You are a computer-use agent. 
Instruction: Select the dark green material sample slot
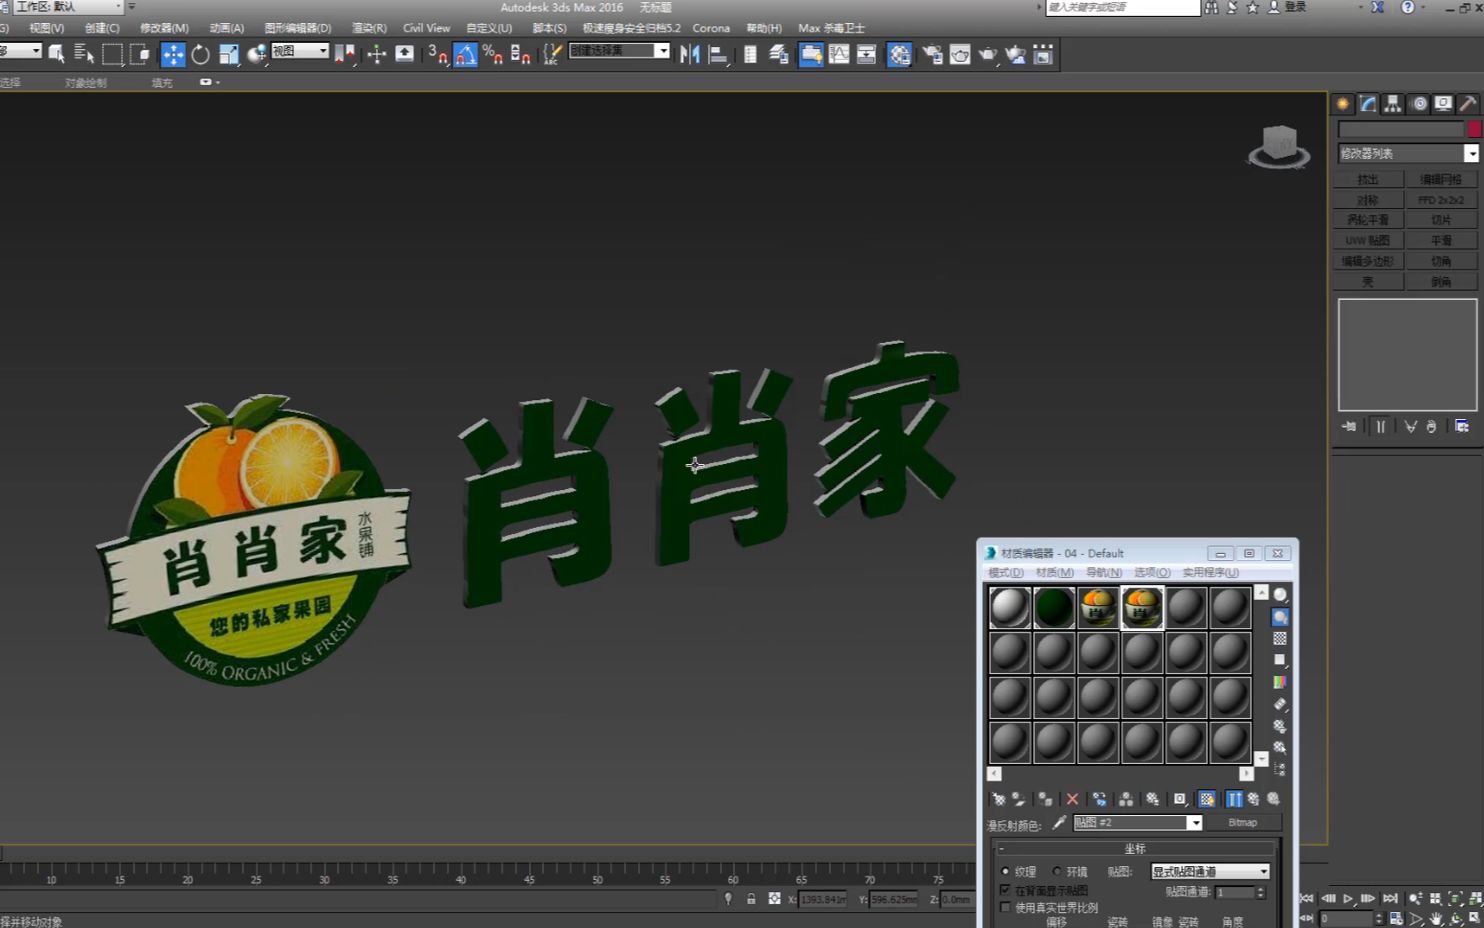coord(1054,607)
